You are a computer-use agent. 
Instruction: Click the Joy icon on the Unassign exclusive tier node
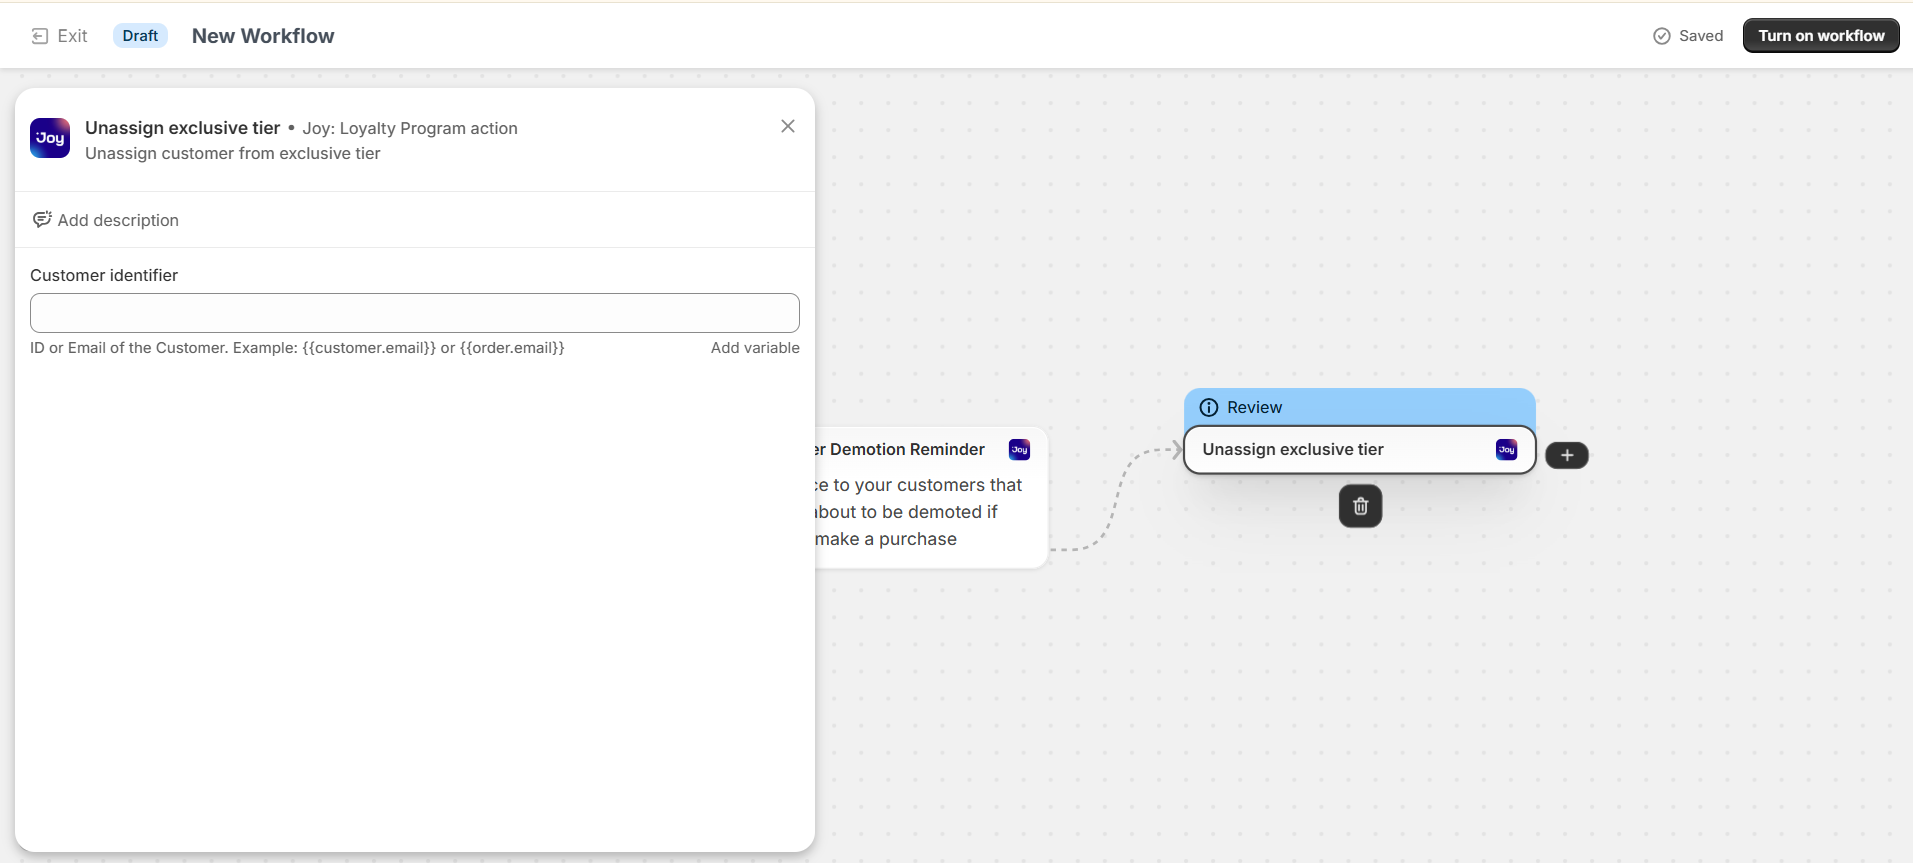click(x=1506, y=450)
